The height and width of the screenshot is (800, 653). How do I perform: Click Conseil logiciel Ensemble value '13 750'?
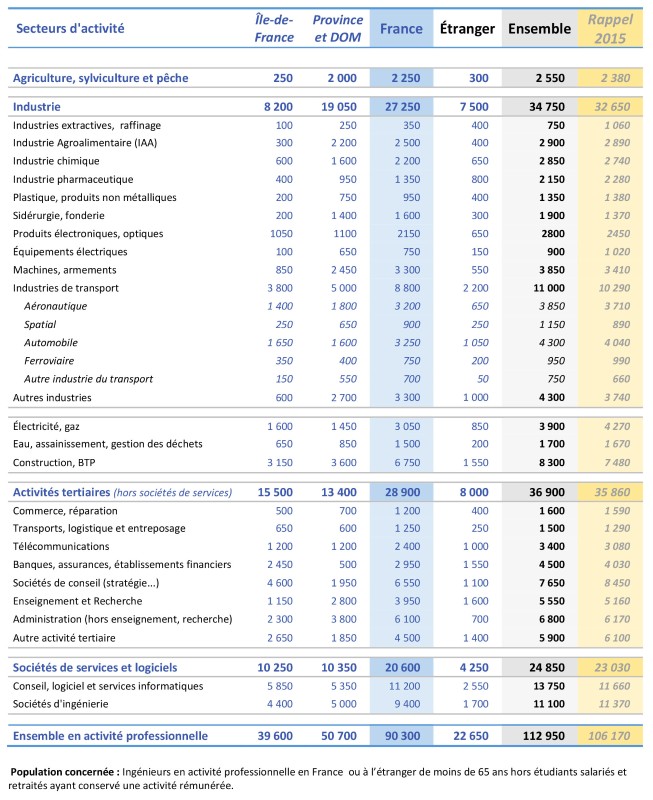click(x=549, y=686)
